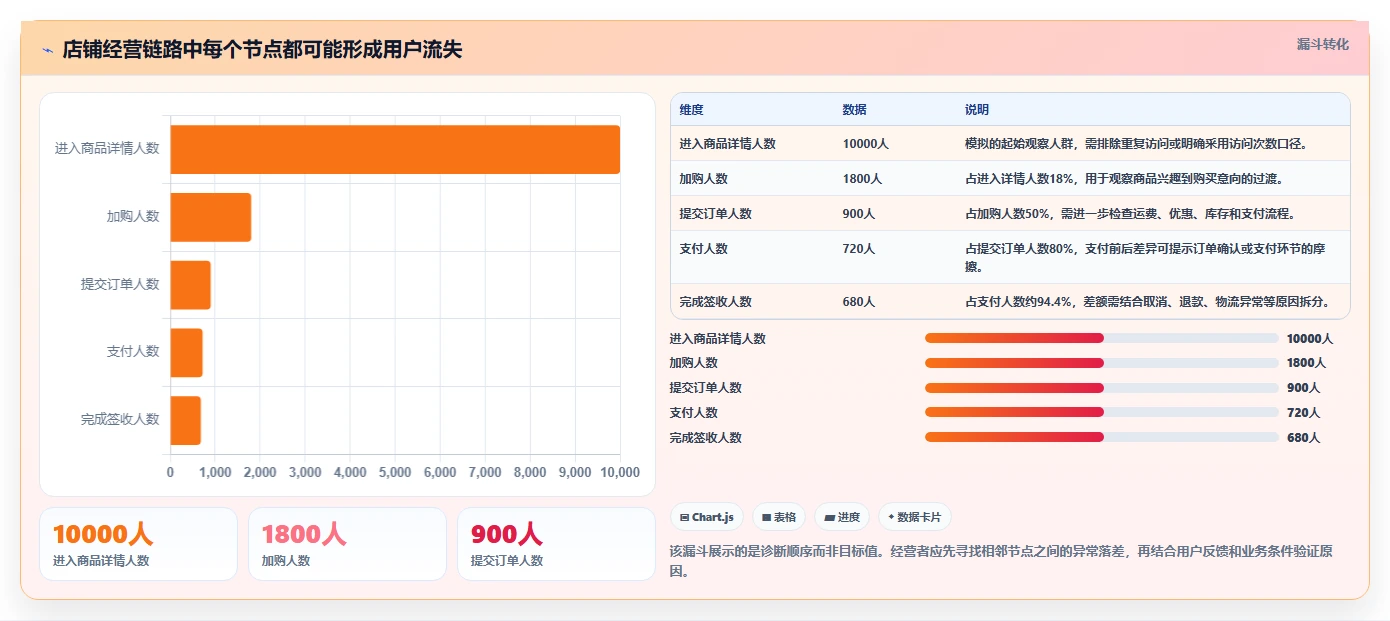Click the description starting 模拟的起始观察人群

click(x=1136, y=144)
